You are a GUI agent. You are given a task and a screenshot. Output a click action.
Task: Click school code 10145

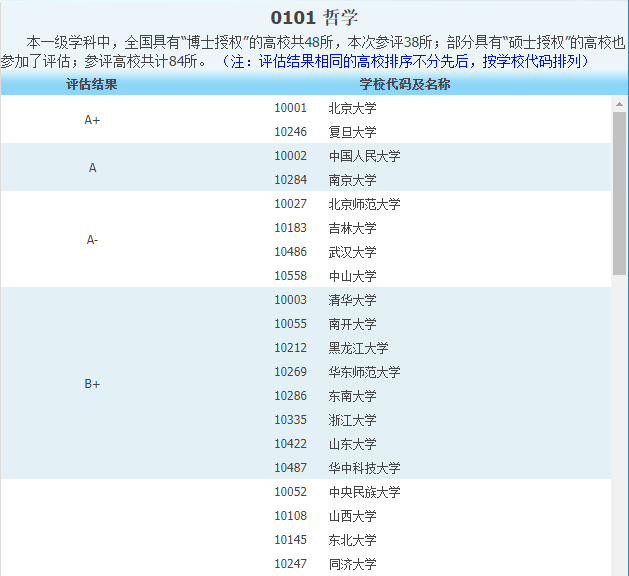290,540
